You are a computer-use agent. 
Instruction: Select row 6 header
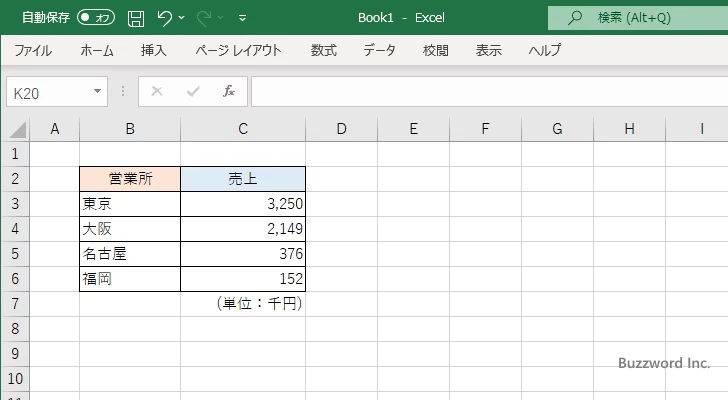15,279
